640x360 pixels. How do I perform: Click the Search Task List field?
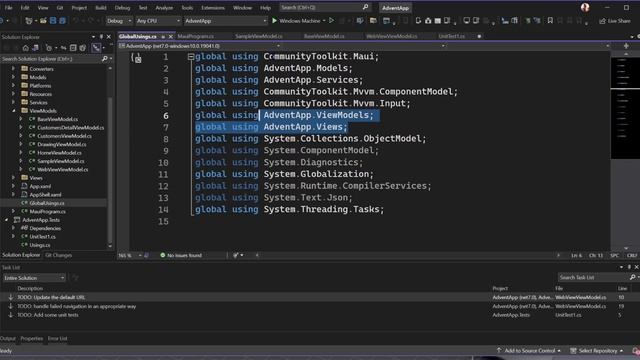click(x=593, y=278)
